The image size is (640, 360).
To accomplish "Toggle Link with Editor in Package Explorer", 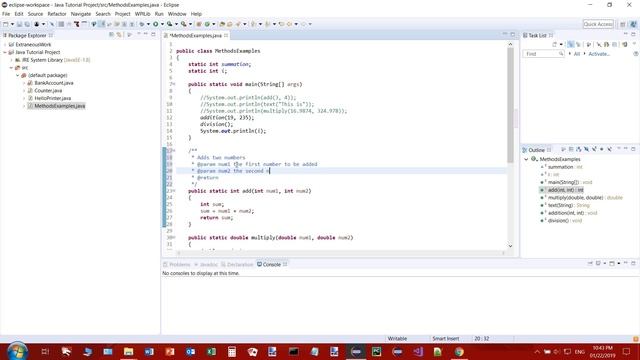I will (x=119, y=35).
